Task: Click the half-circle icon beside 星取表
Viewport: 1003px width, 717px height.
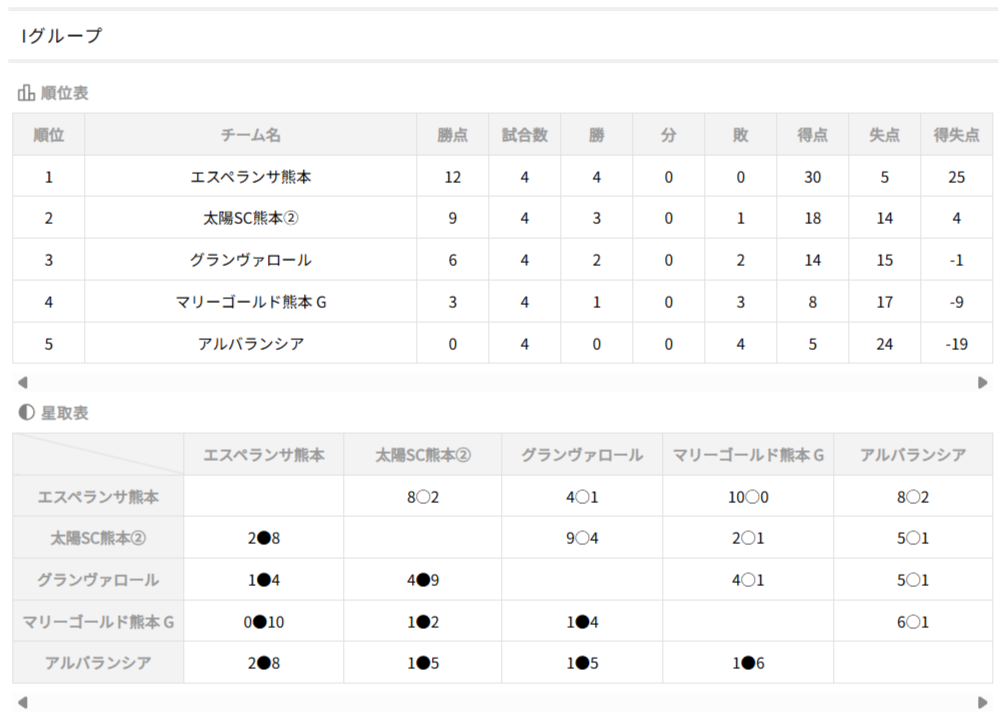Action: coord(26,413)
